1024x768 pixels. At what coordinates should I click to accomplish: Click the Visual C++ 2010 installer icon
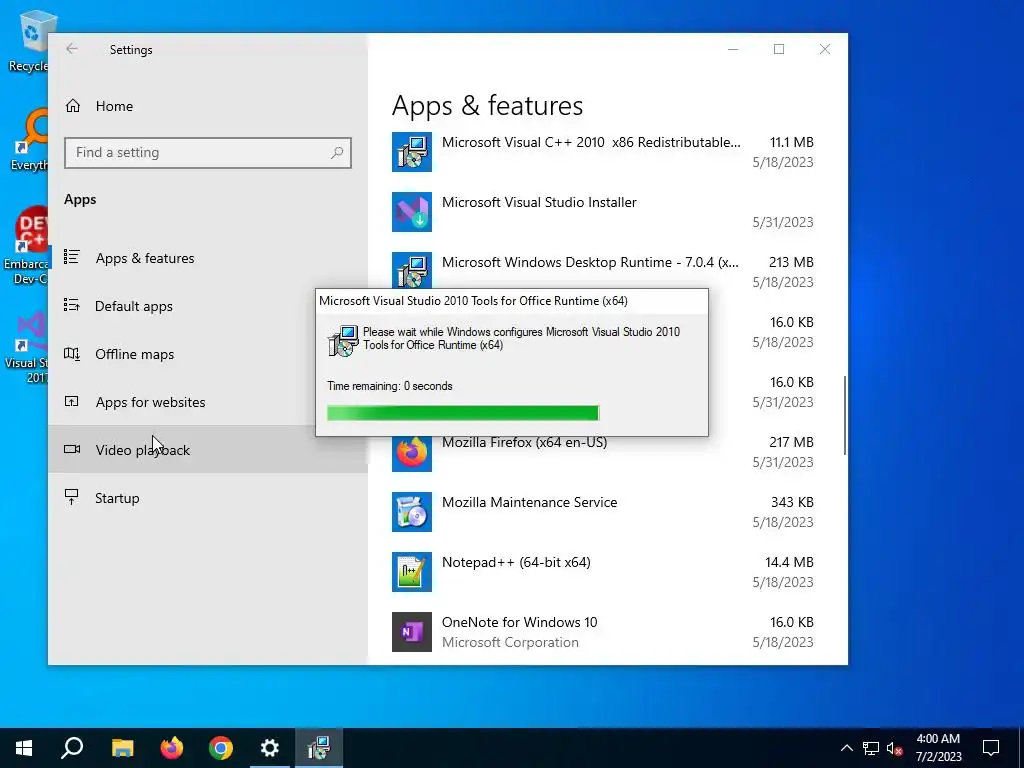412,152
